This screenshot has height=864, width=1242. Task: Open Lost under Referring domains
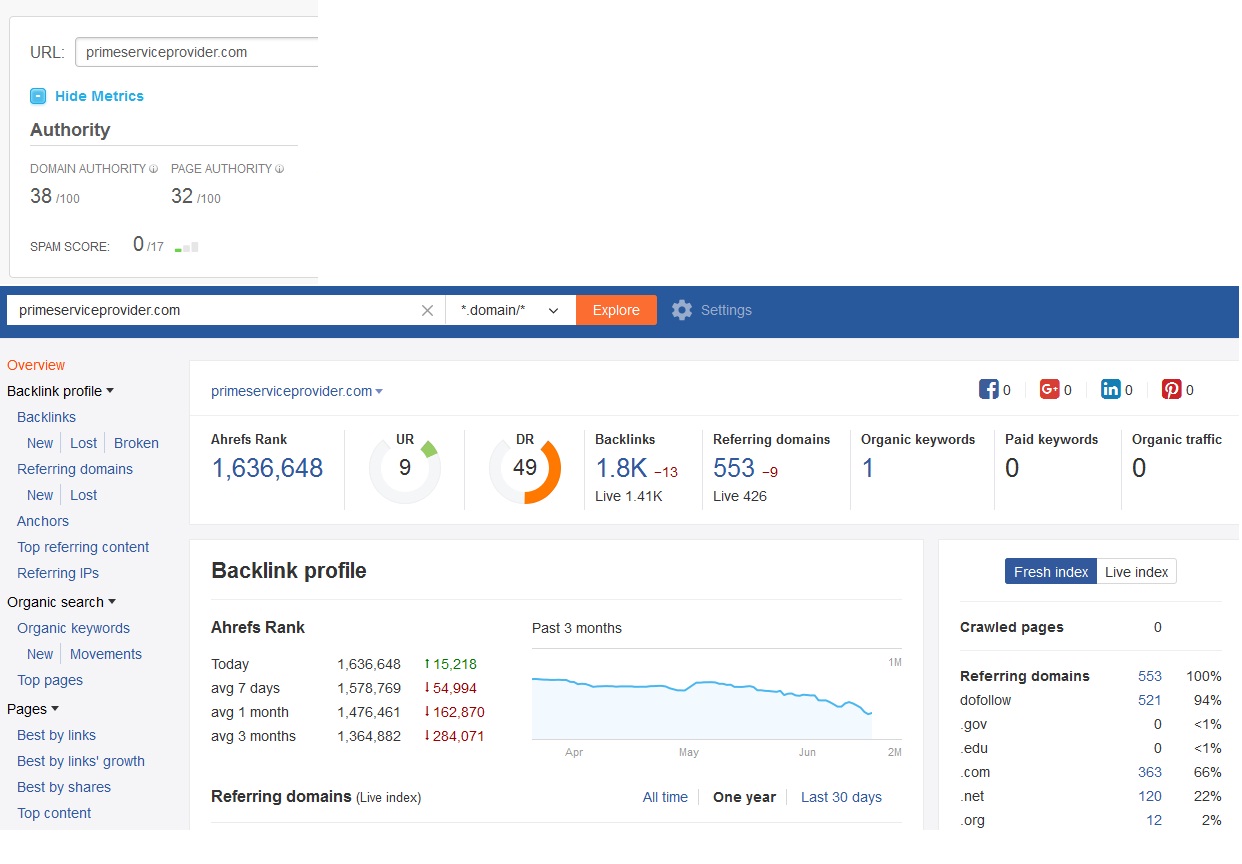(84, 495)
